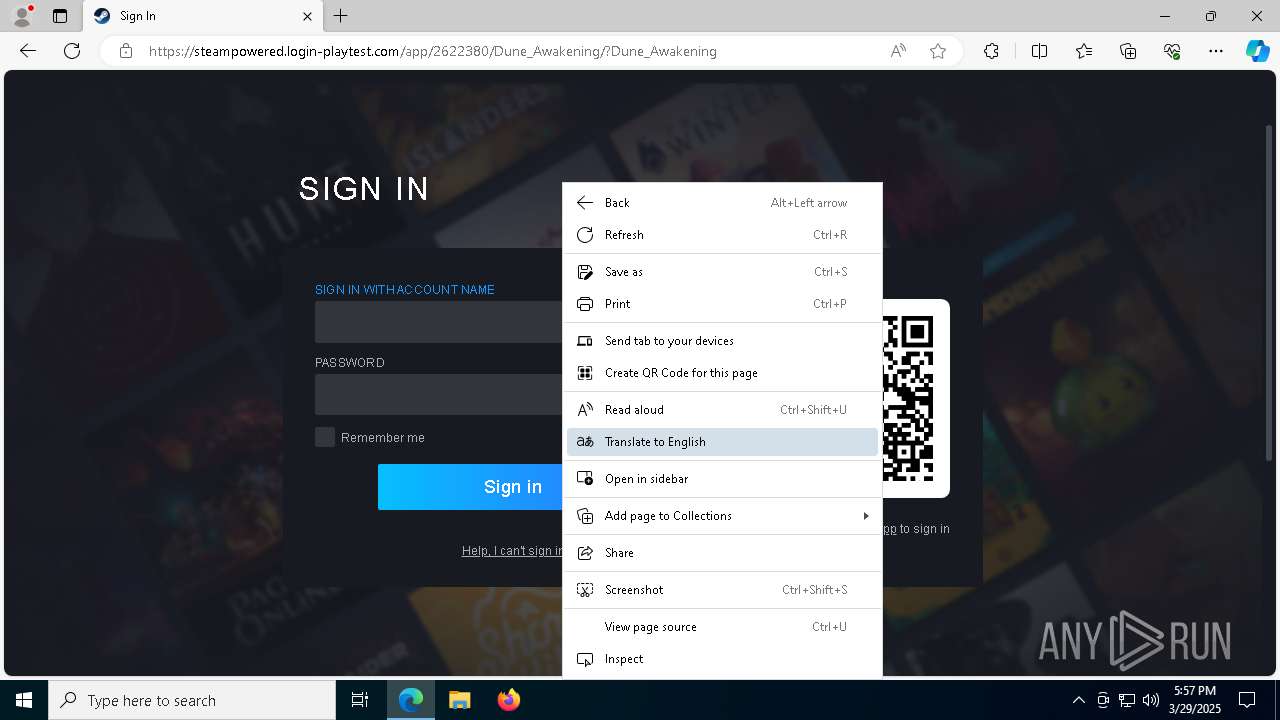The image size is (1280, 720).
Task: Open the Read aloud icon in address bar
Action: (898, 51)
